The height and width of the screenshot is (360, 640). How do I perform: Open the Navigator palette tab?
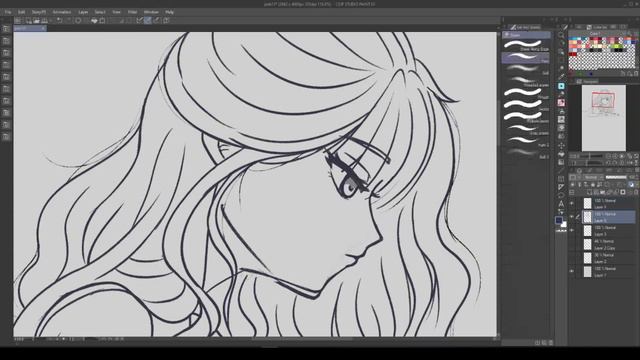588,82
